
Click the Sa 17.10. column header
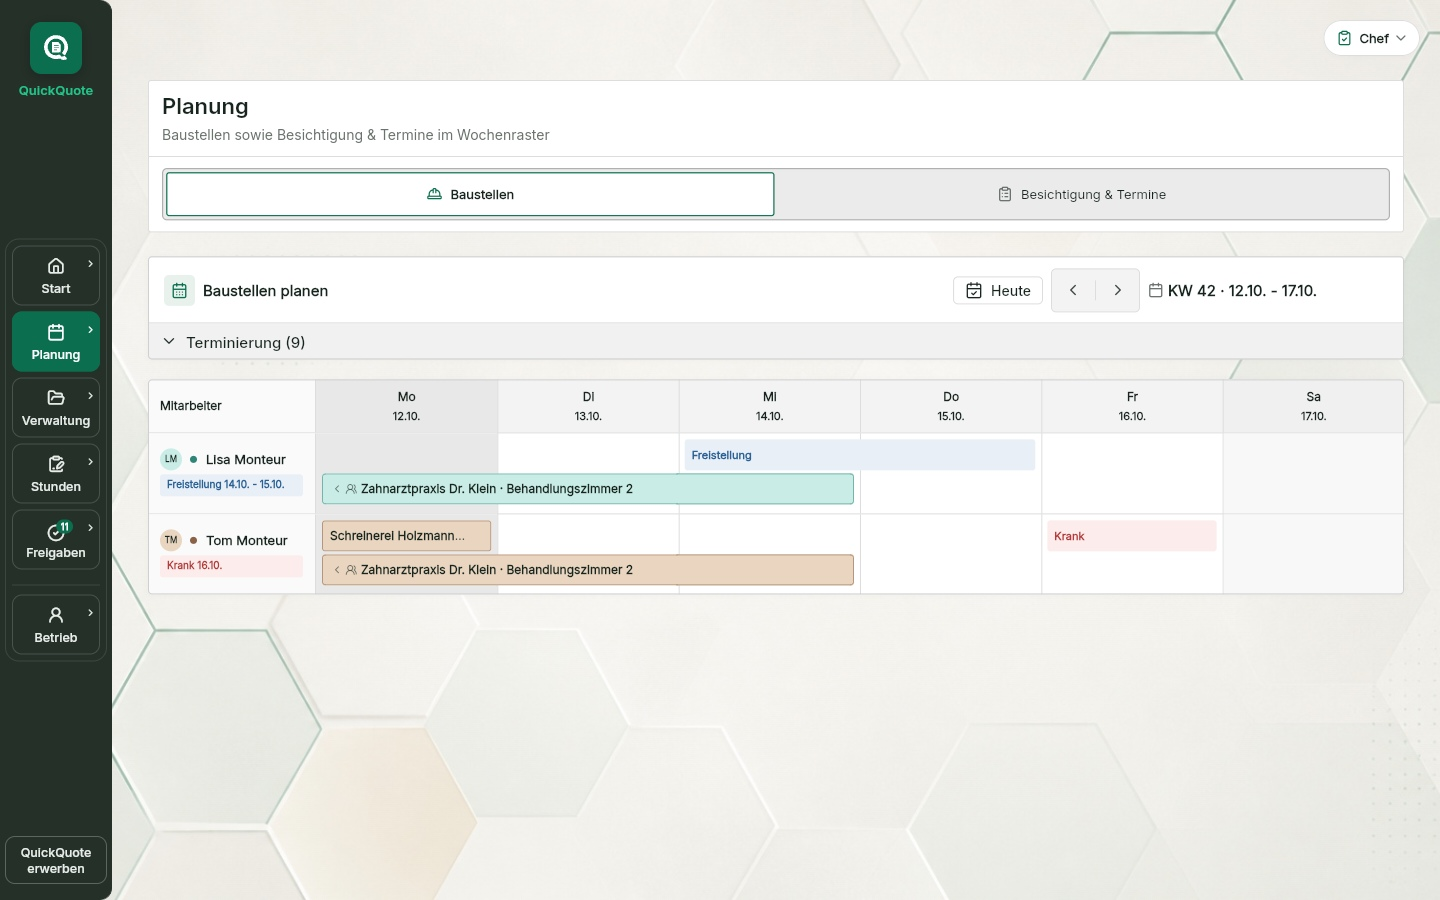[1313, 406]
